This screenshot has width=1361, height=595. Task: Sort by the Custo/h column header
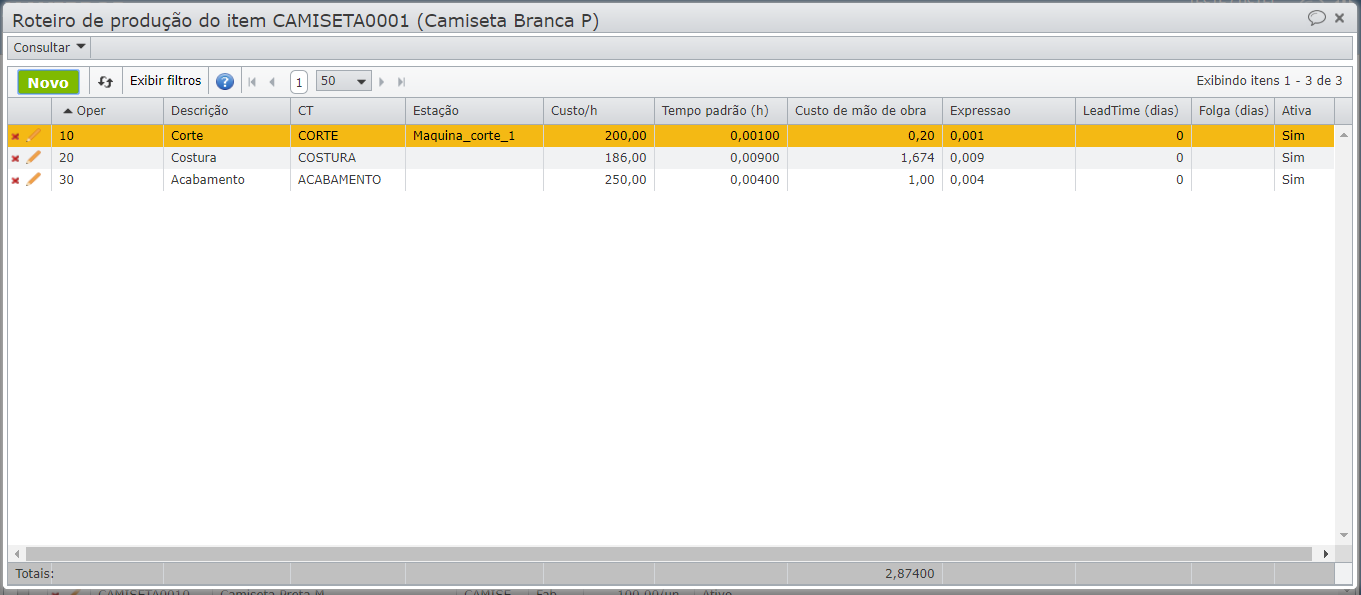pyautogui.click(x=599, y=111)
